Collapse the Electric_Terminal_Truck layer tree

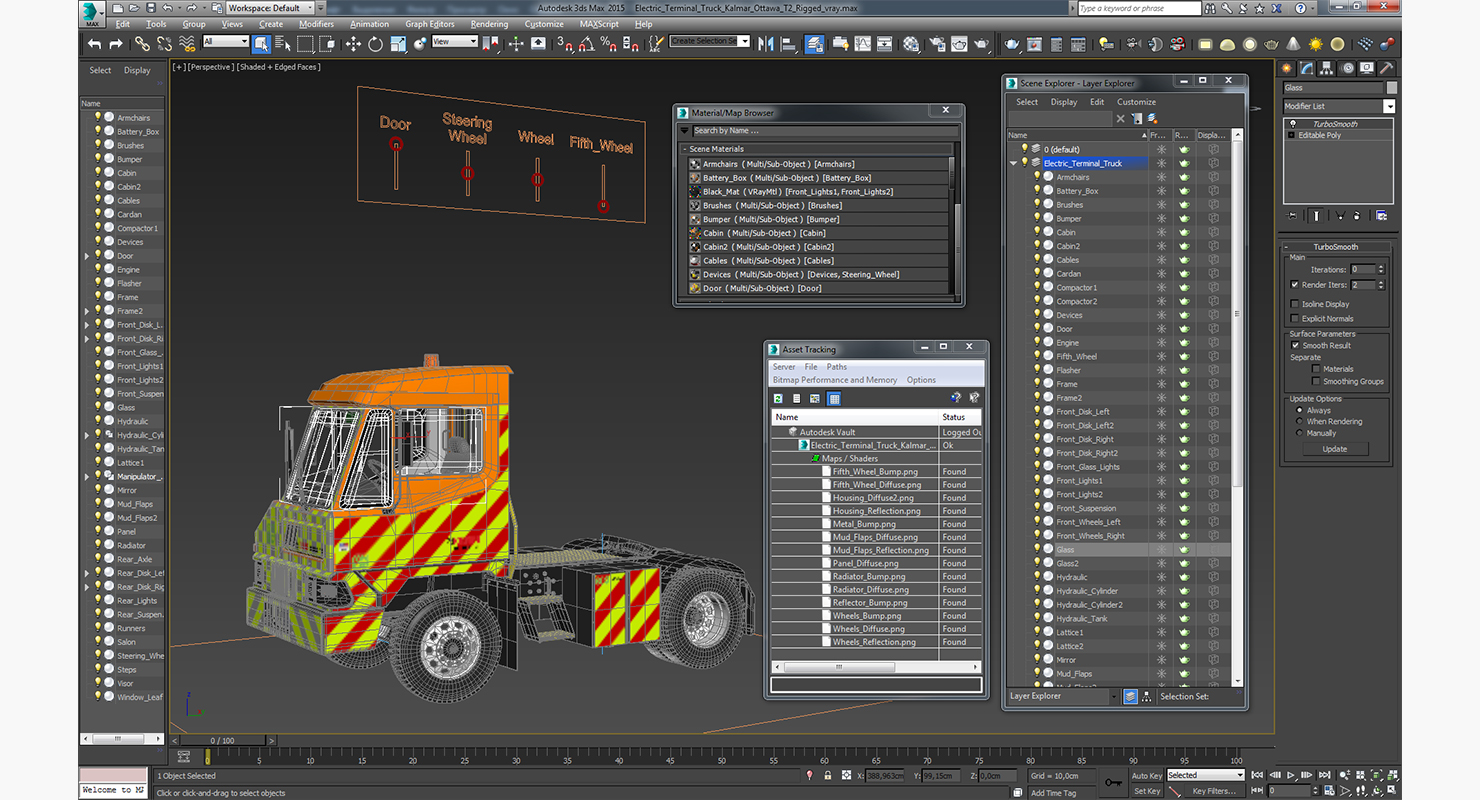click(x=1013, y=163)
